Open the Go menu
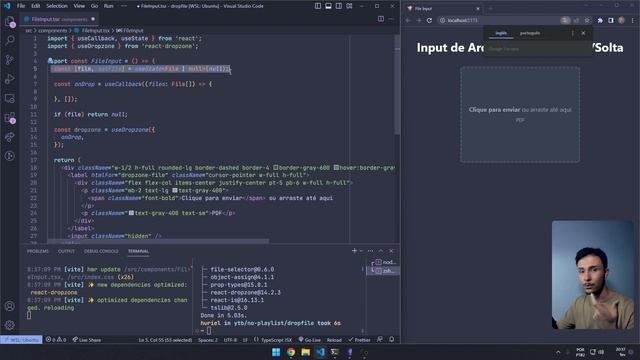This screenshot has height=360, width=640. pyautogui.click(x=94, y=6)
